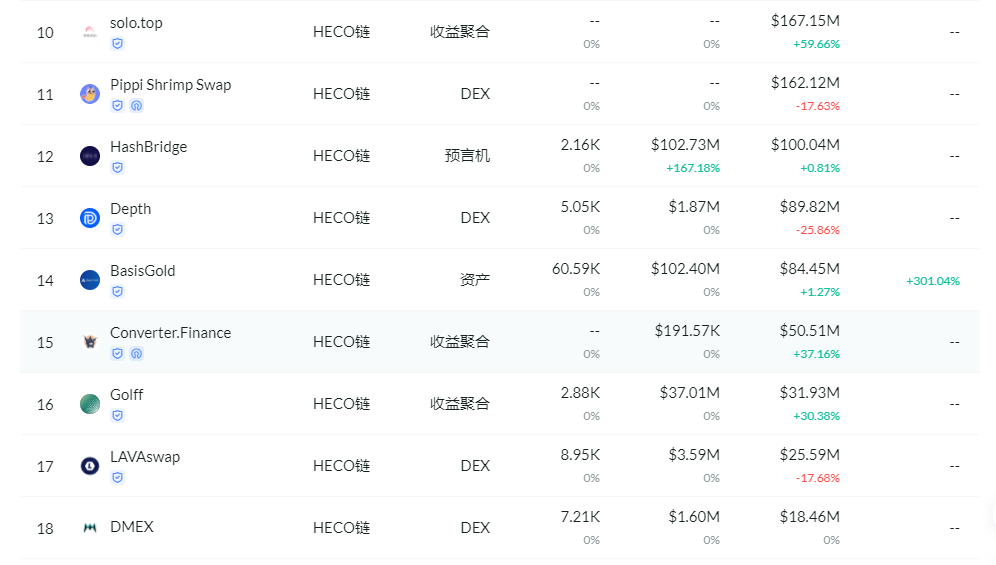
Task: Open the HashBridge project link
Action: click(149, 147)
